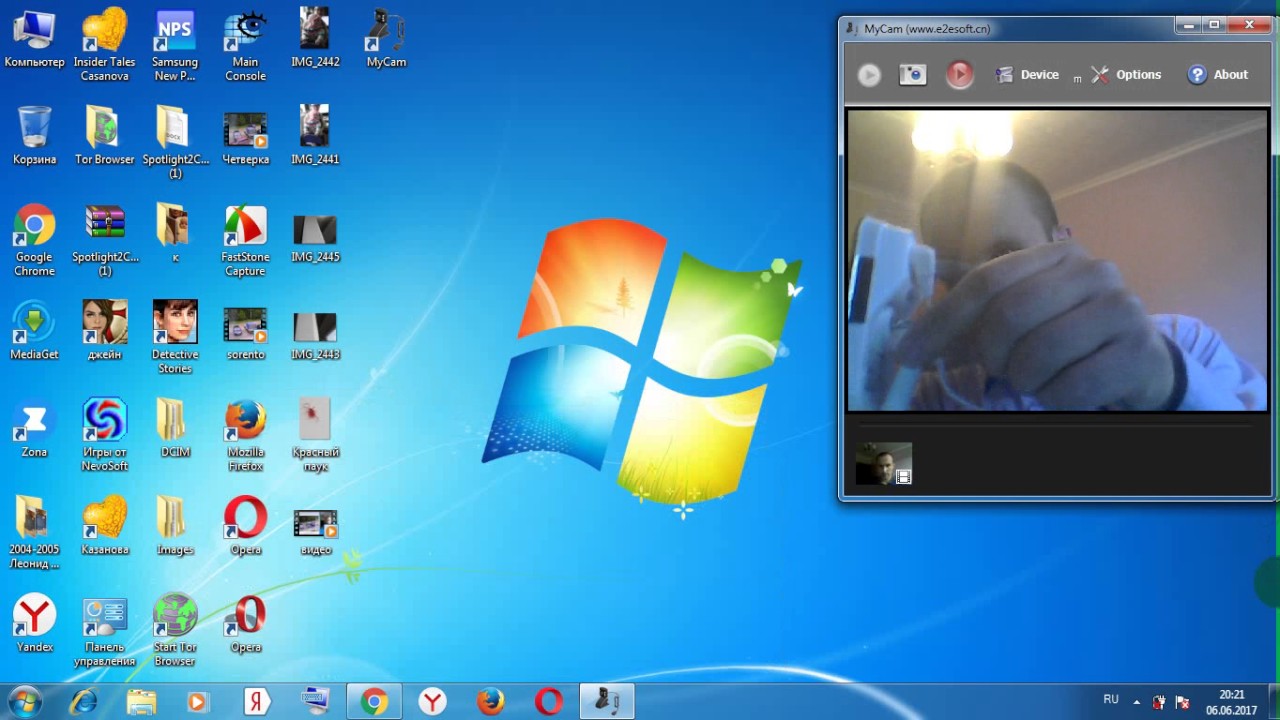Launch FastStone Capture shortcut

(x=245, y=241)
